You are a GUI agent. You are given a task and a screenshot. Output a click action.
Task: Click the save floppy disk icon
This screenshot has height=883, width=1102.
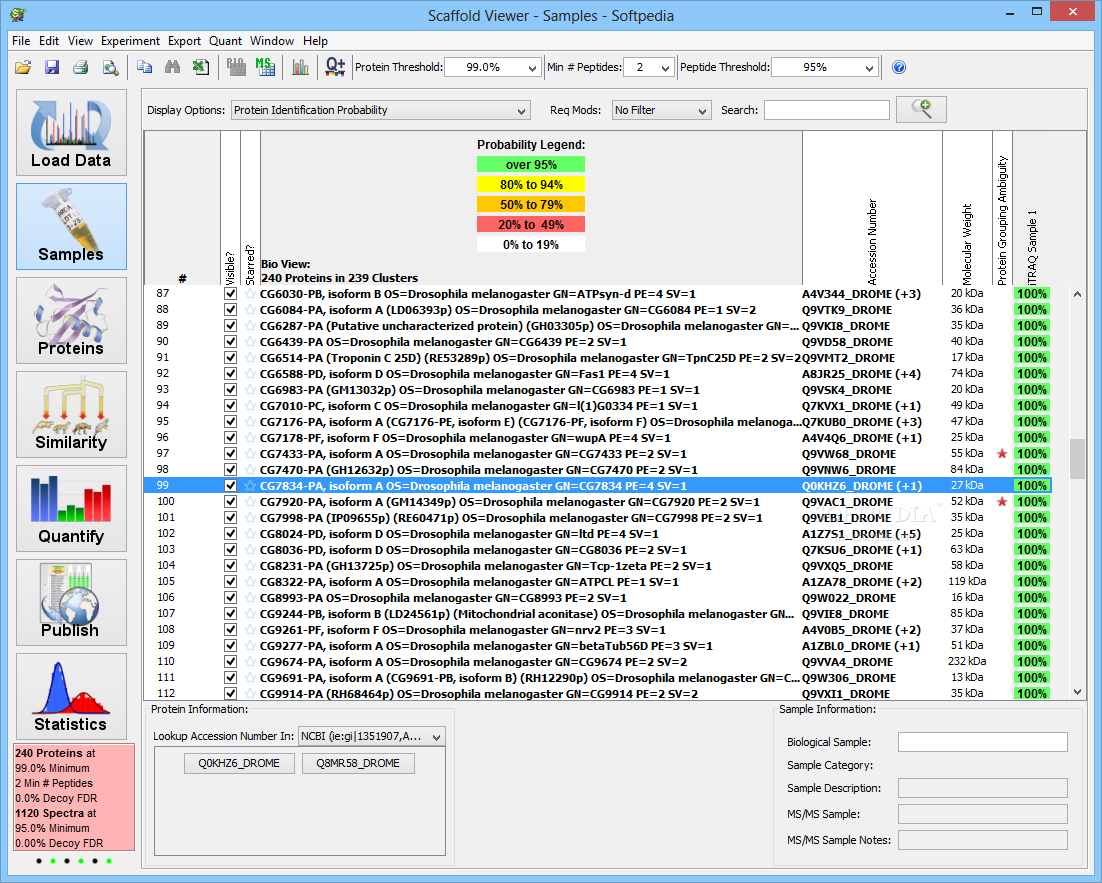click(52, 67)
